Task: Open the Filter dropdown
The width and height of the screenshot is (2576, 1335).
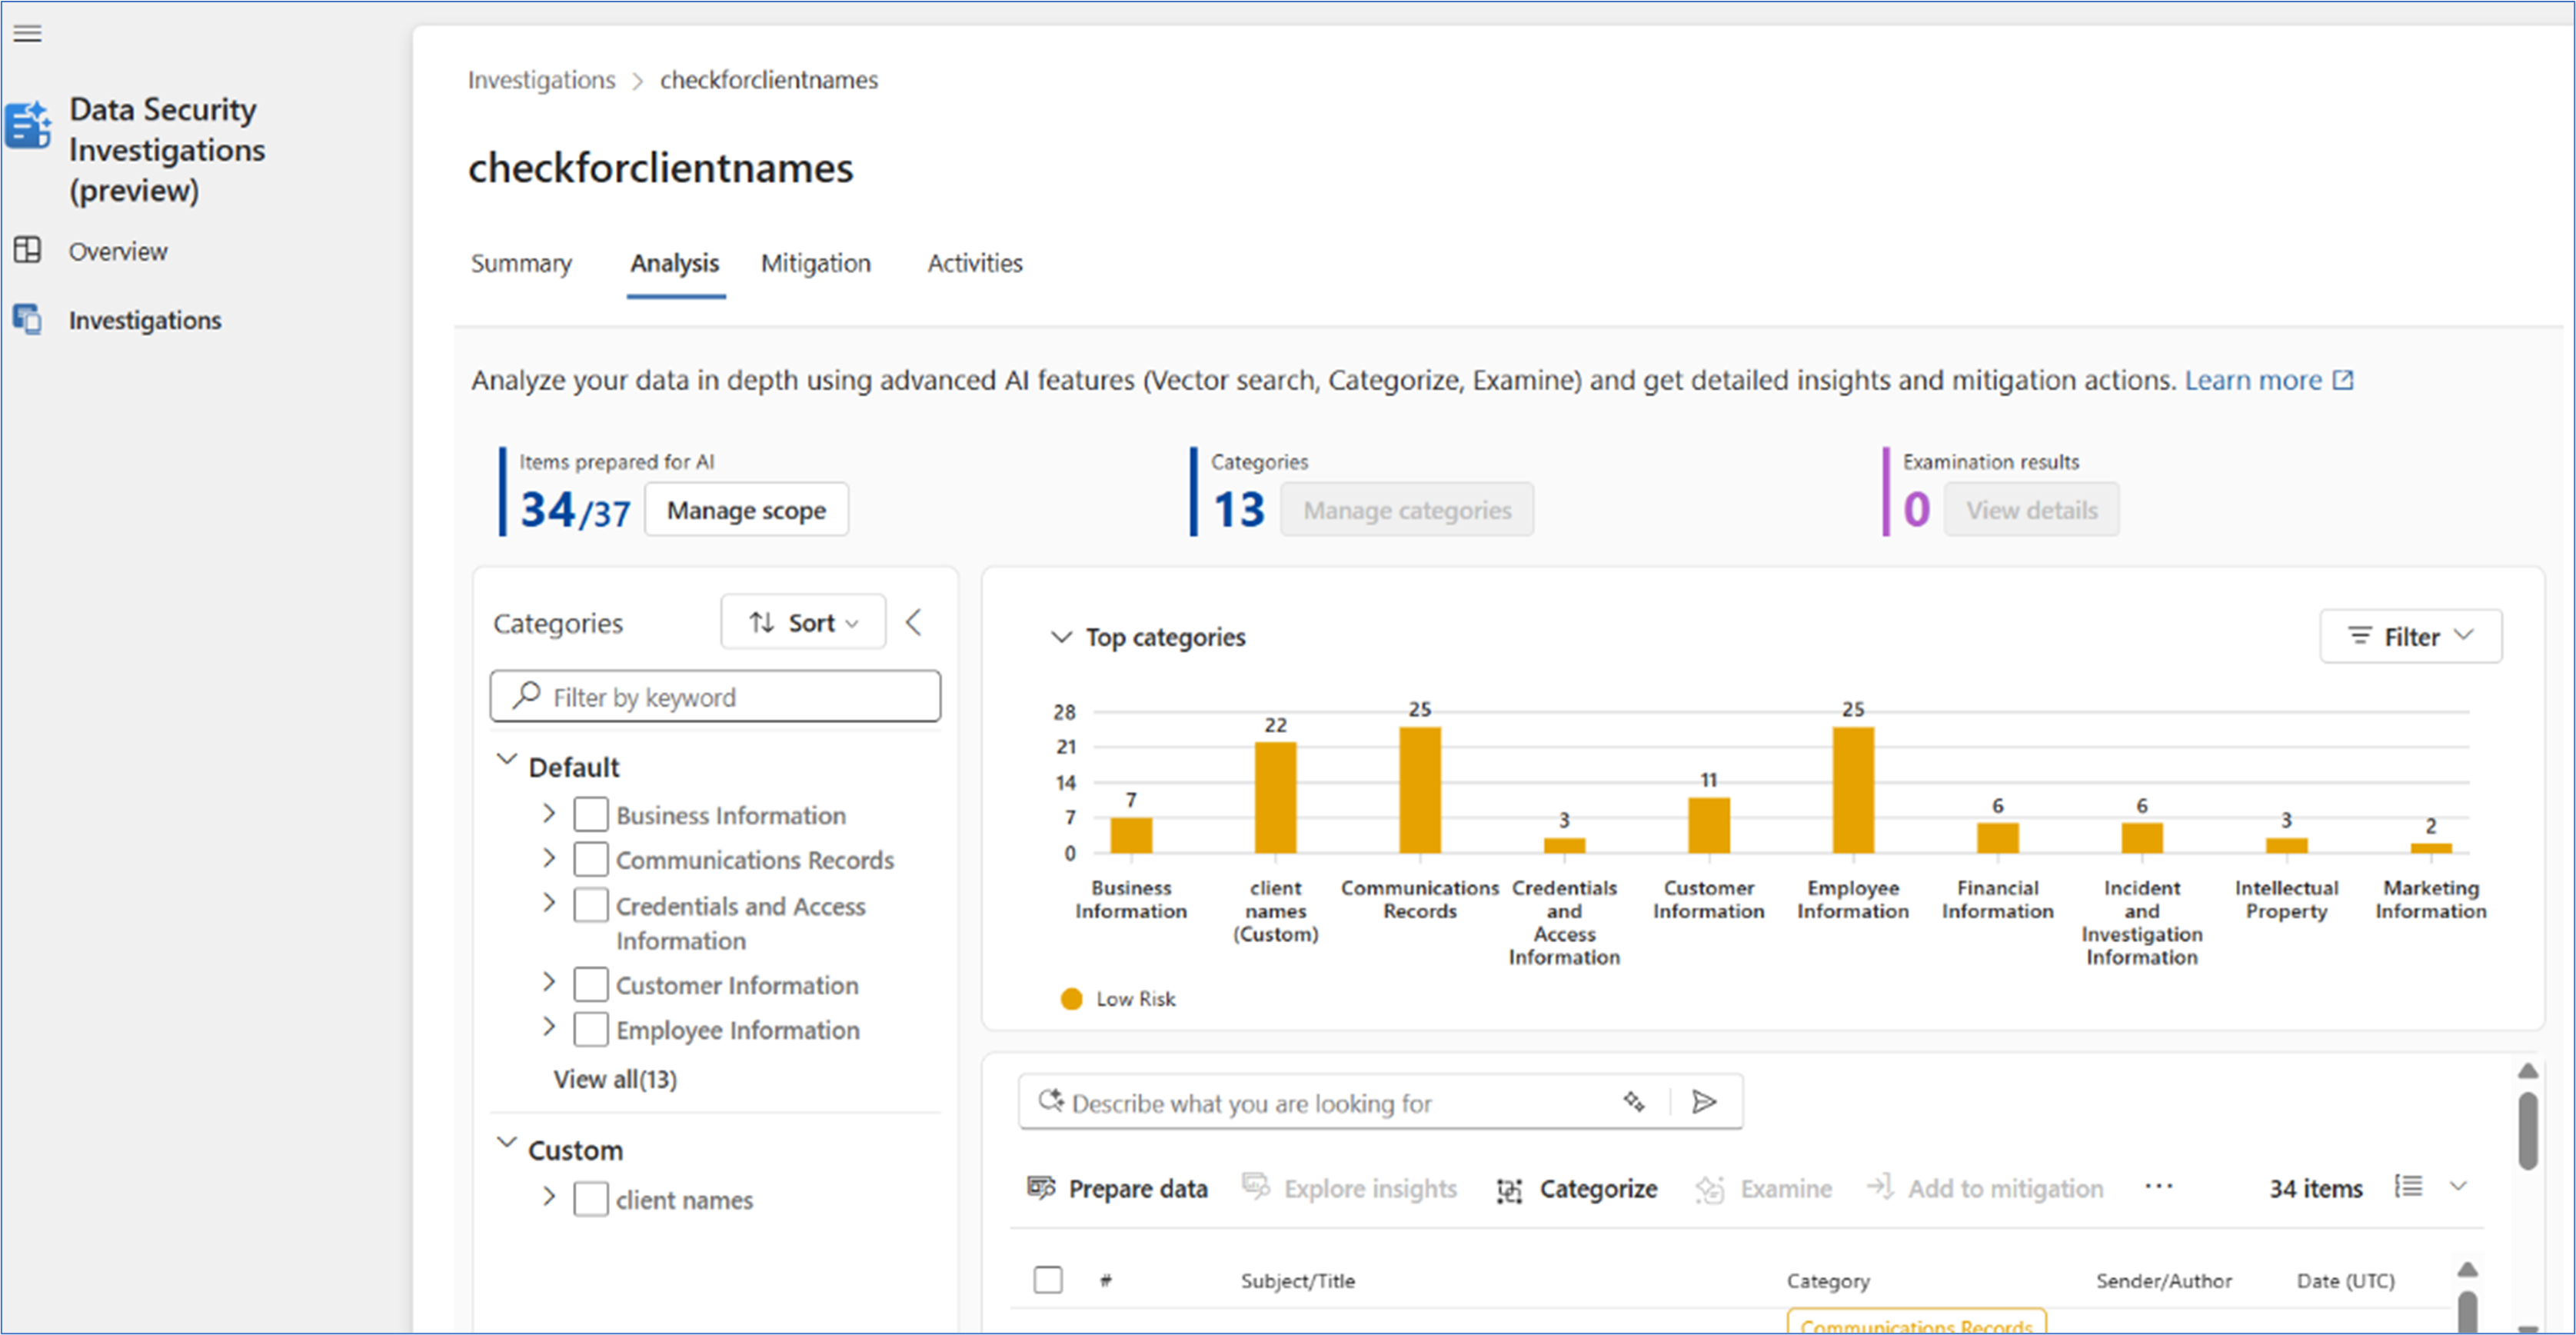Action: pos(2410,637)
